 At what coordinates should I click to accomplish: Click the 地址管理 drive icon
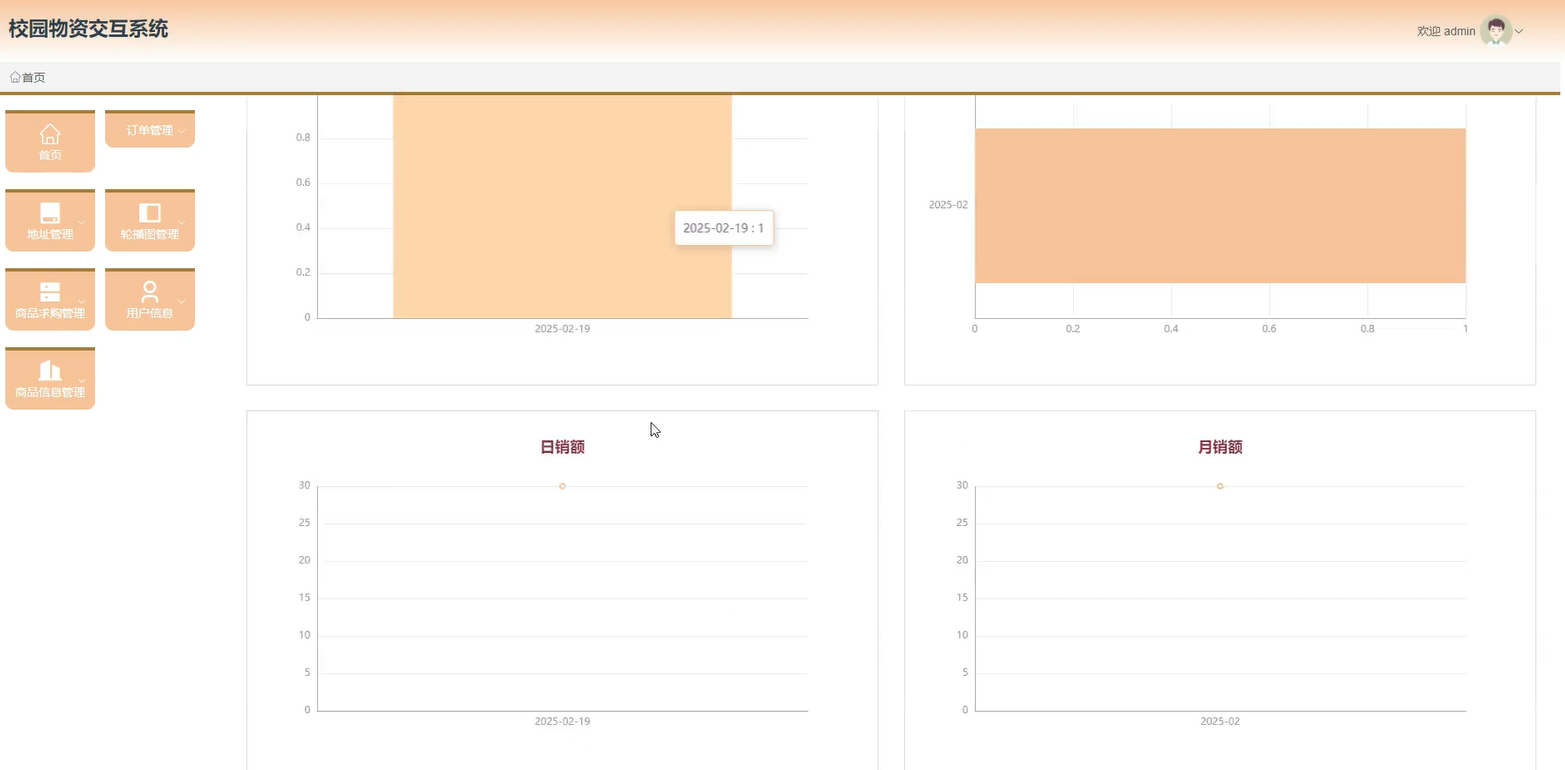[50, 213]
